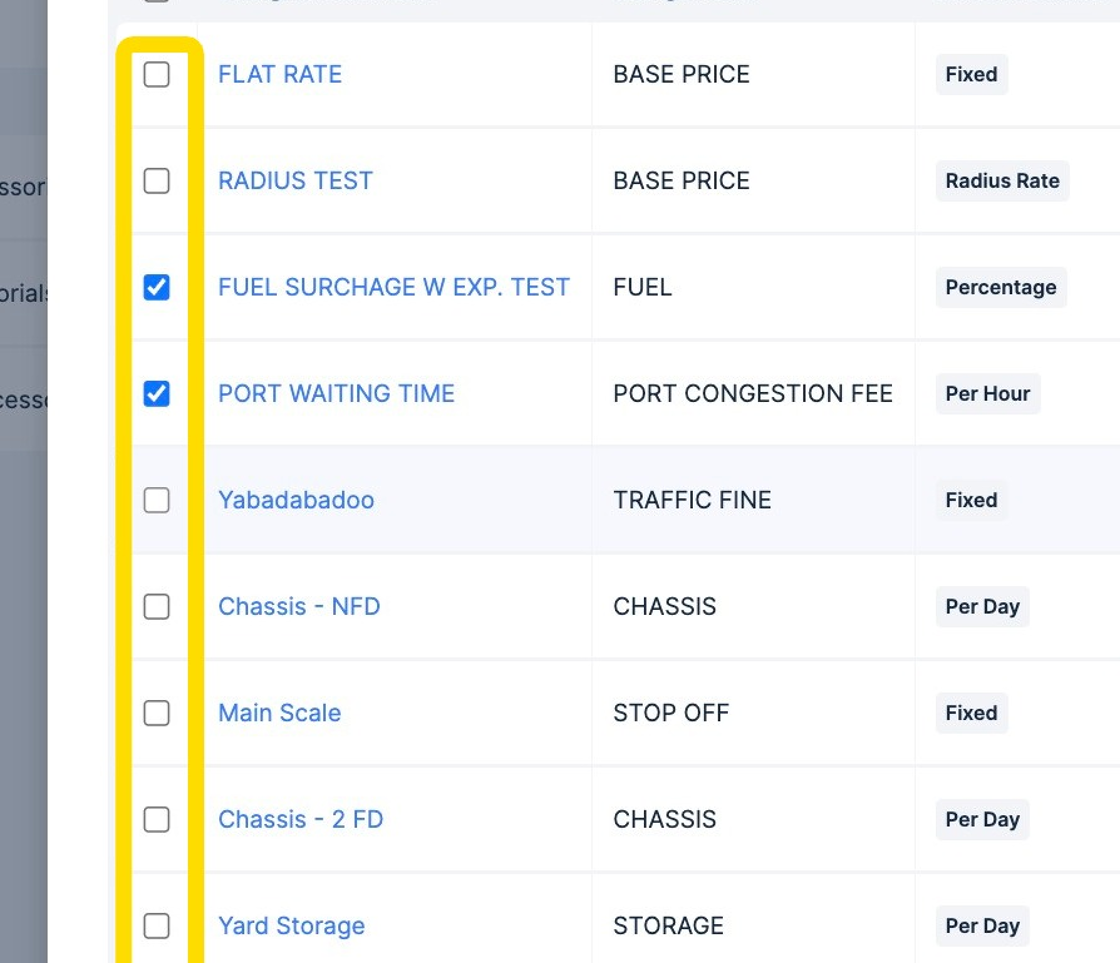Viewport: 1120px width, 963px height.
Task: Select the Yabadabadoo row checkbox
Action: [156, 500]
